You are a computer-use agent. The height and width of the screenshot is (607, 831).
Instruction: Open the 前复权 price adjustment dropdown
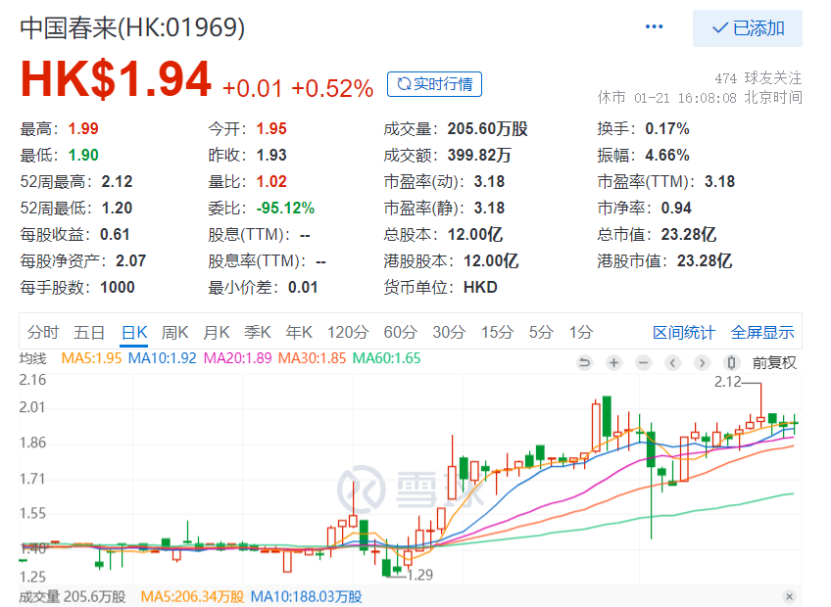click(774, 362)
